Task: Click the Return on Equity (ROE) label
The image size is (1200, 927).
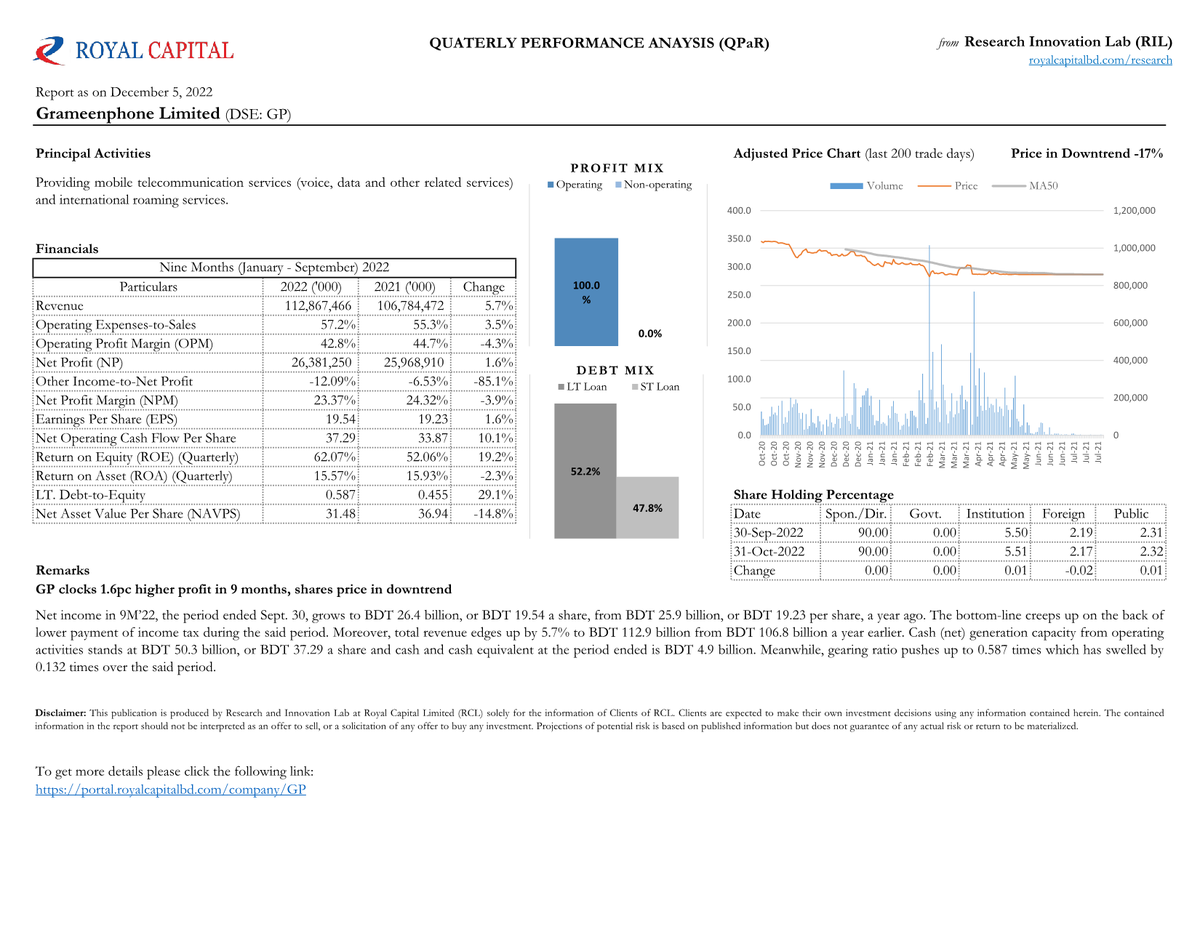Action: [x=137, y=458]
